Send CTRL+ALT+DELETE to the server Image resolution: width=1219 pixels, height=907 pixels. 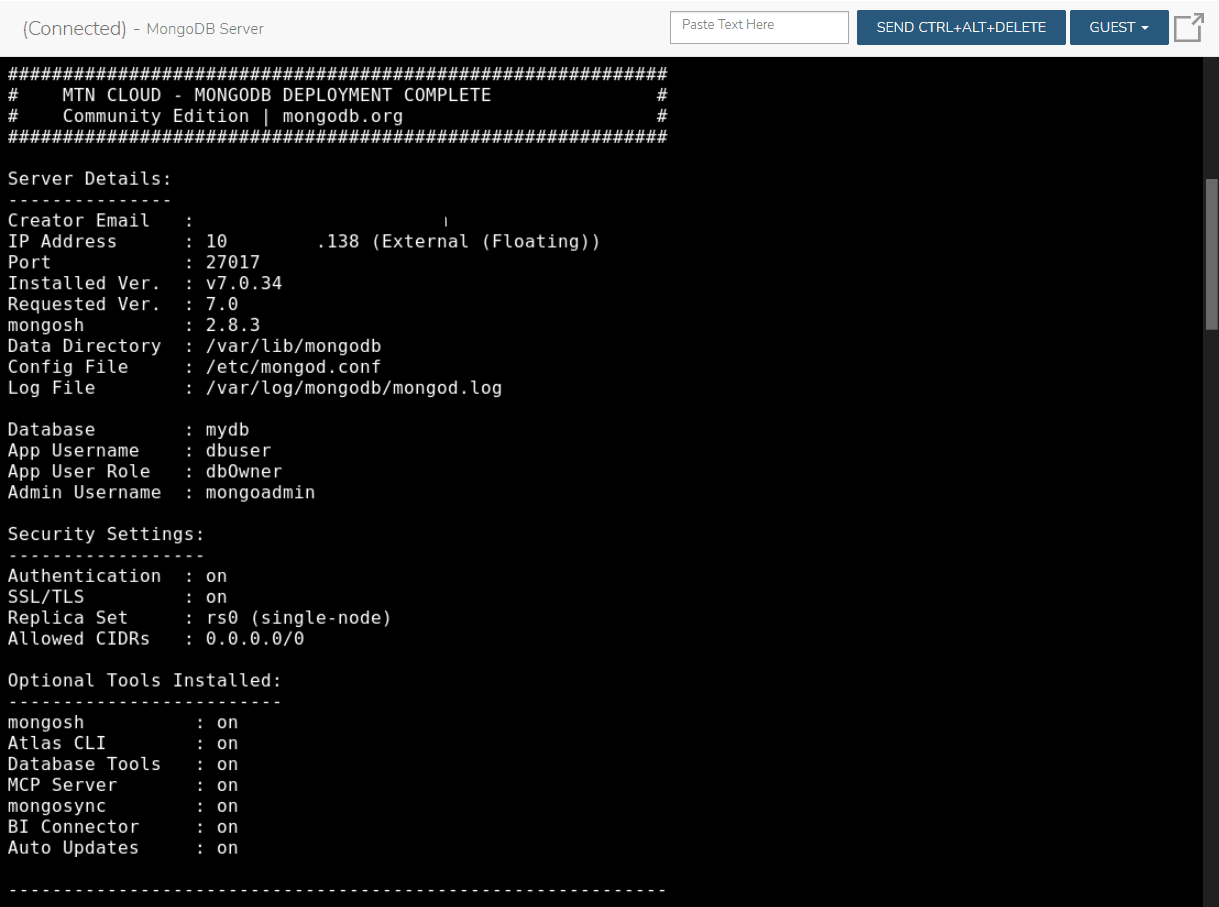pos(961,27)
